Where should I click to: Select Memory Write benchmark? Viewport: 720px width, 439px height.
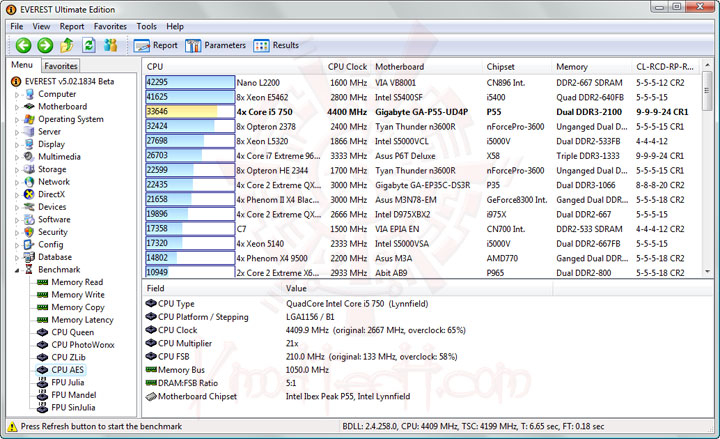78,295
